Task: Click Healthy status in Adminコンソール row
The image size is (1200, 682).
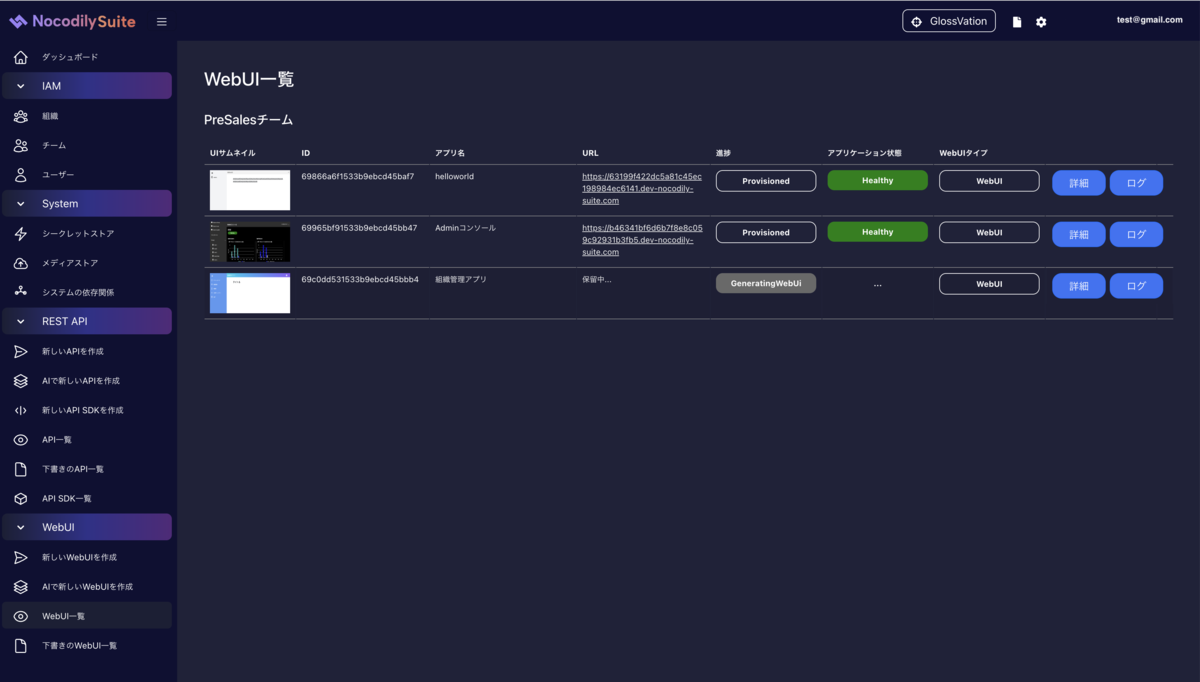Action: (877, 232)
